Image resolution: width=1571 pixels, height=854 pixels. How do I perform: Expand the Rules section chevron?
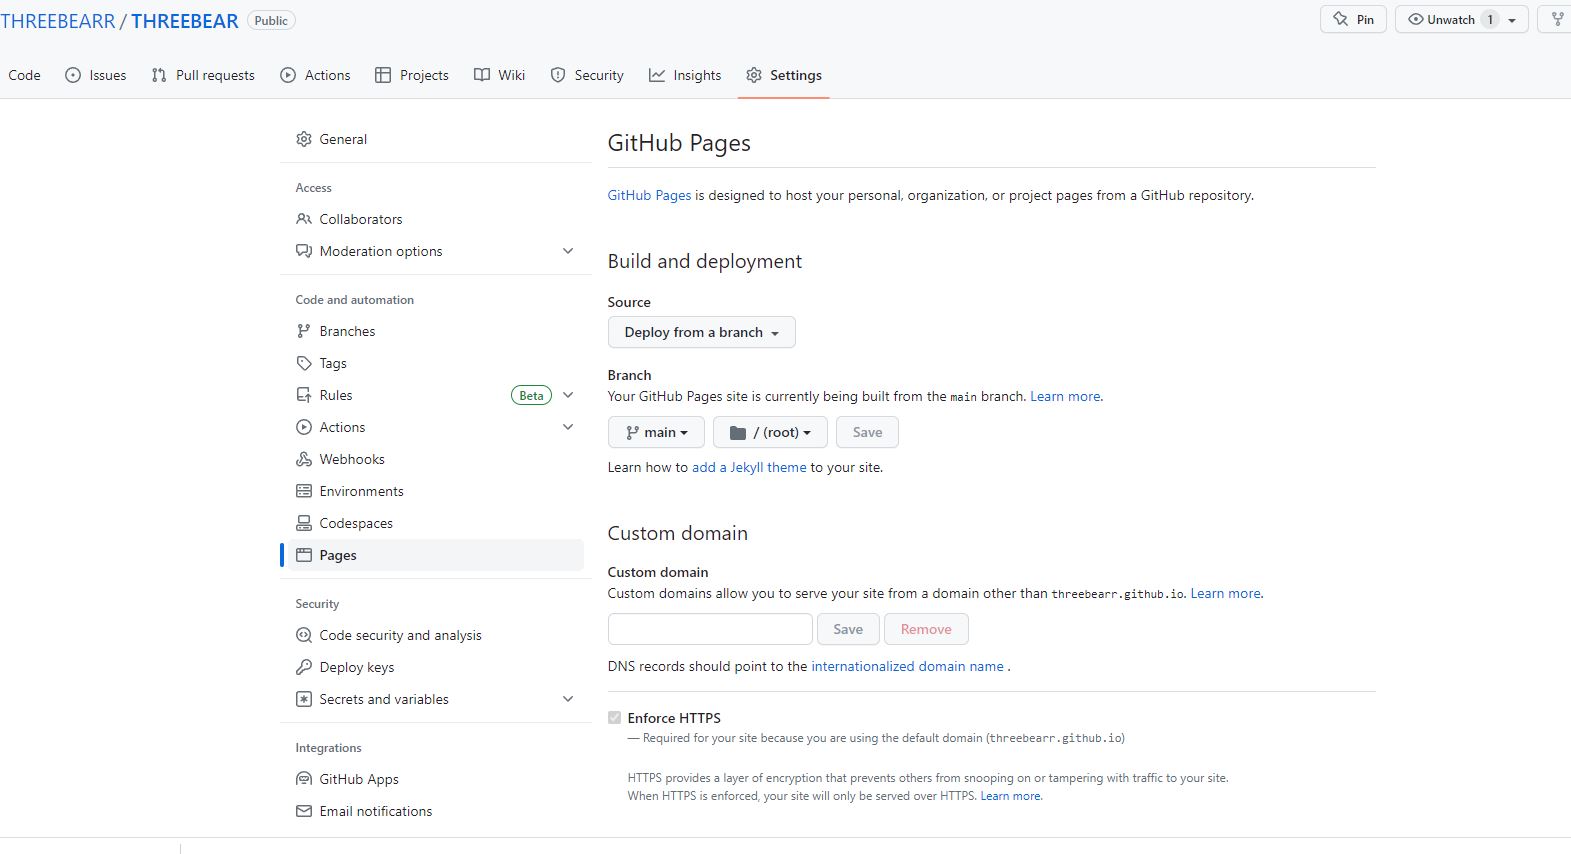(568, 395)
